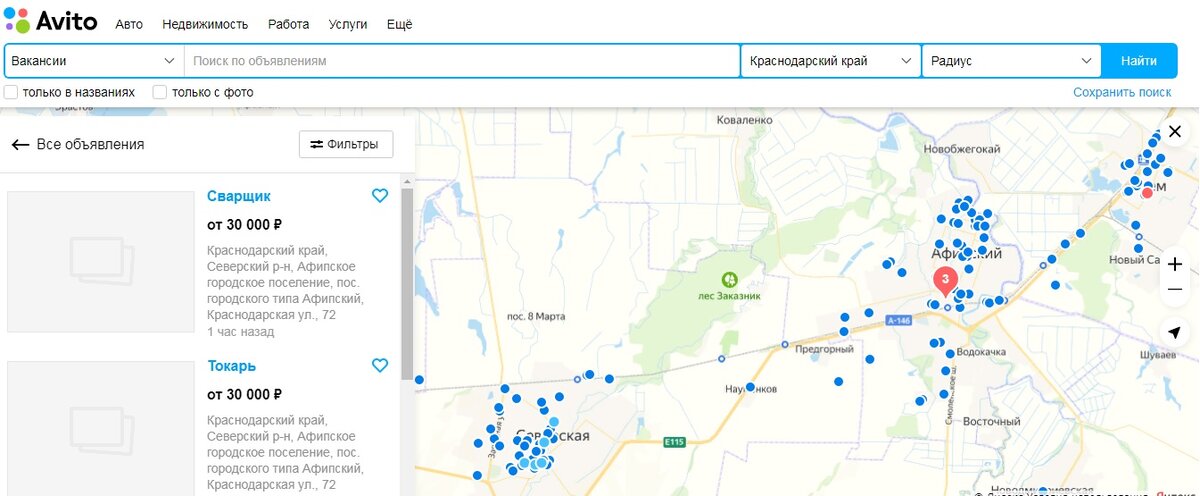Click the A-146 road badge

tap(897, 322)
